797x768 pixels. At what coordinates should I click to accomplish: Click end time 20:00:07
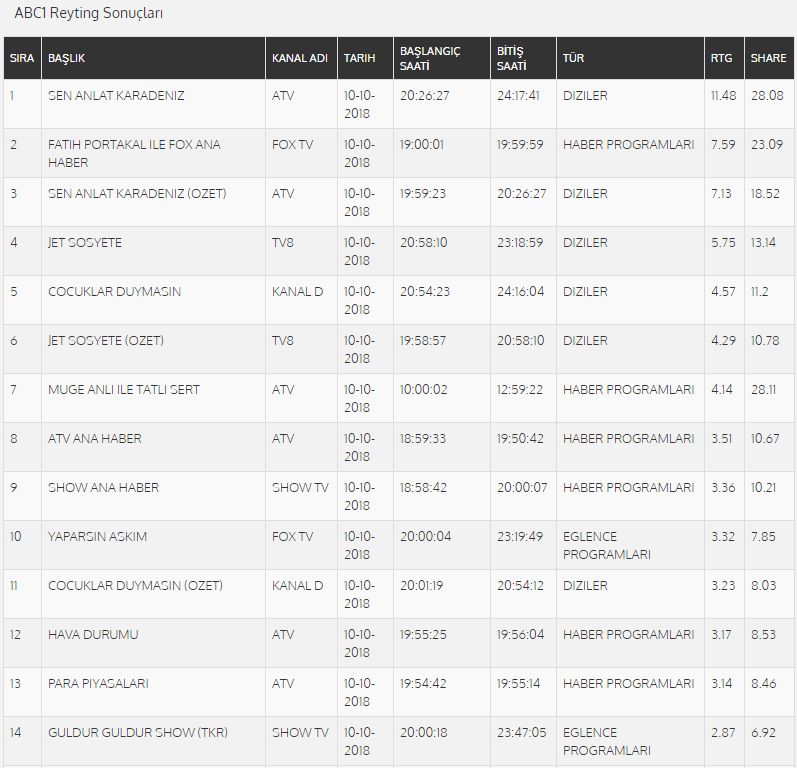522,488
